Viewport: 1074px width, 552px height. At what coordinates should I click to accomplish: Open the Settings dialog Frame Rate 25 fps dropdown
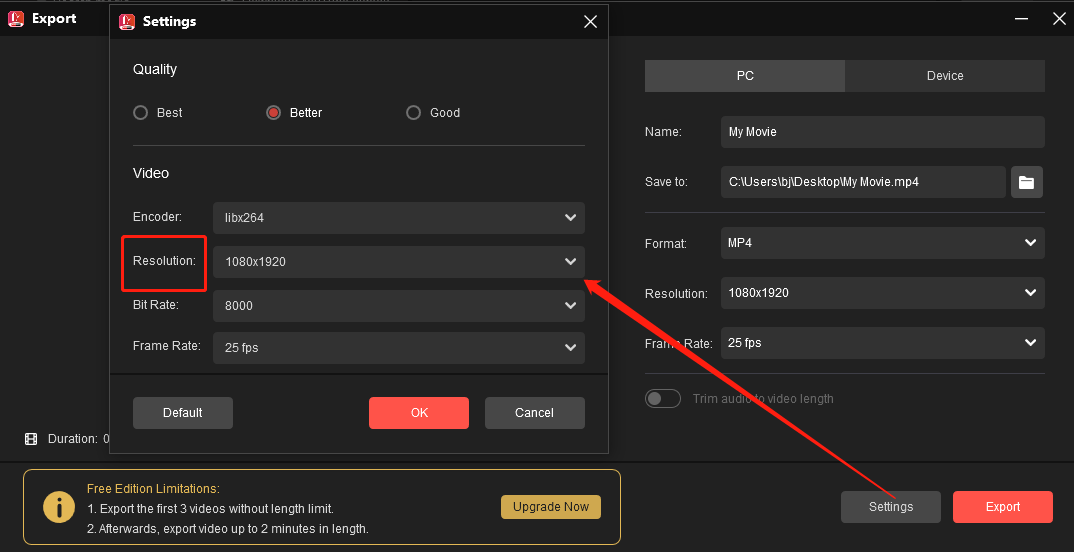pyautogui.click(x=399, y=348)
